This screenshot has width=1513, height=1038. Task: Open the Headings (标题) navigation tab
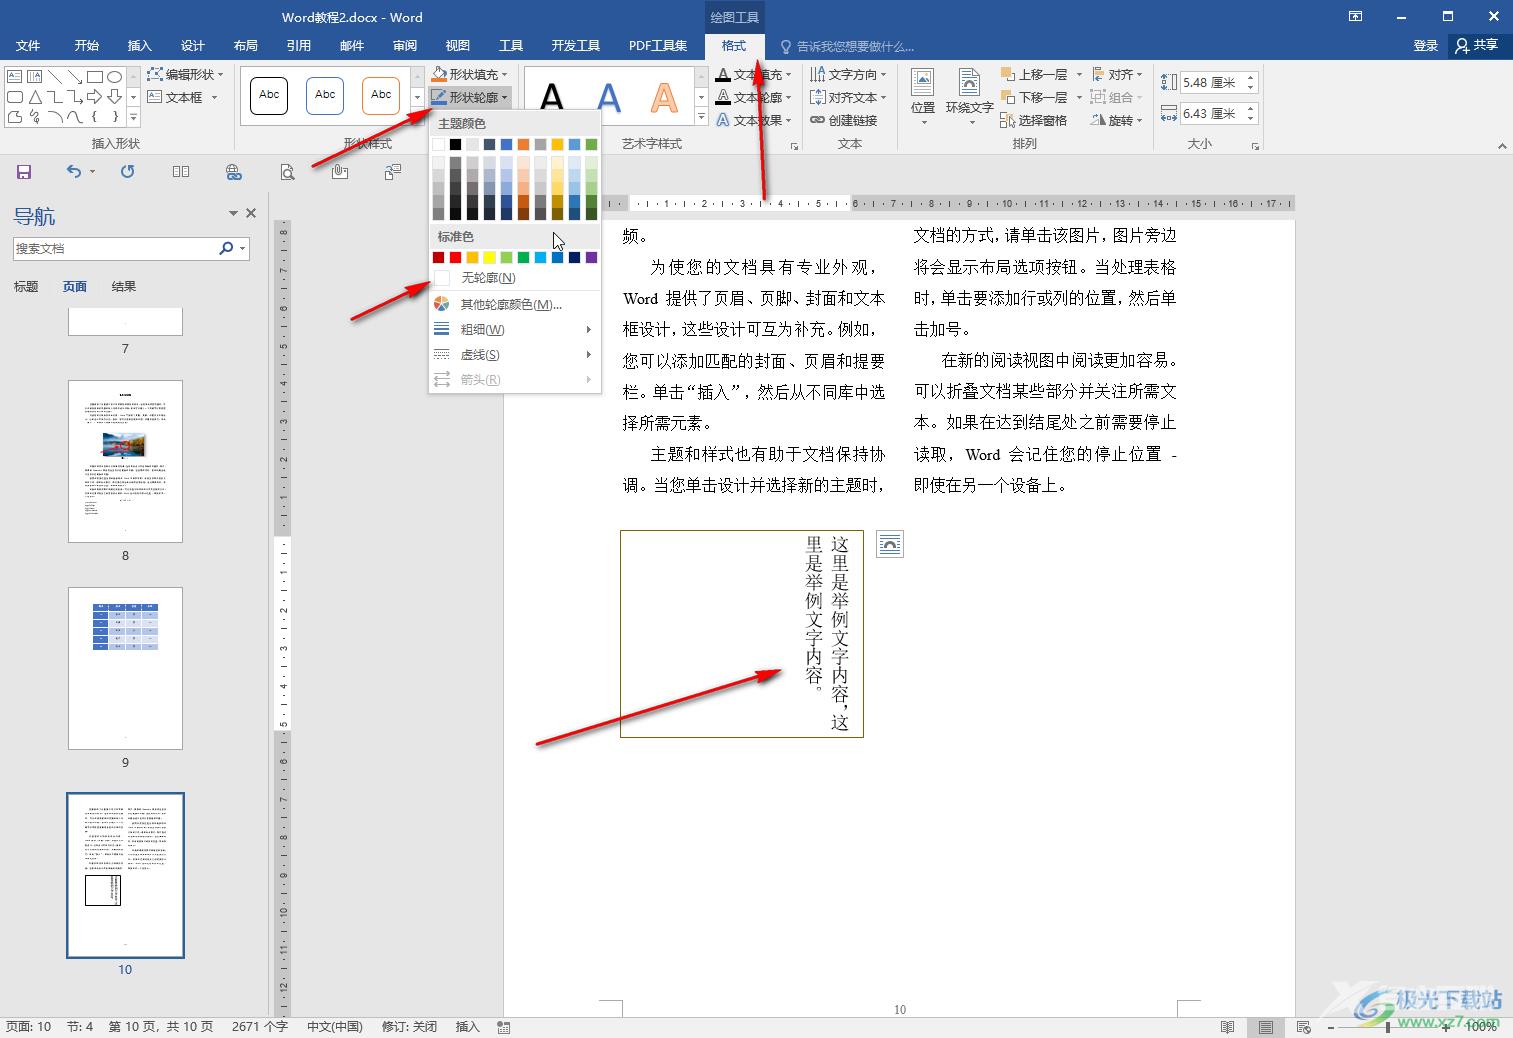click(26, 287)
